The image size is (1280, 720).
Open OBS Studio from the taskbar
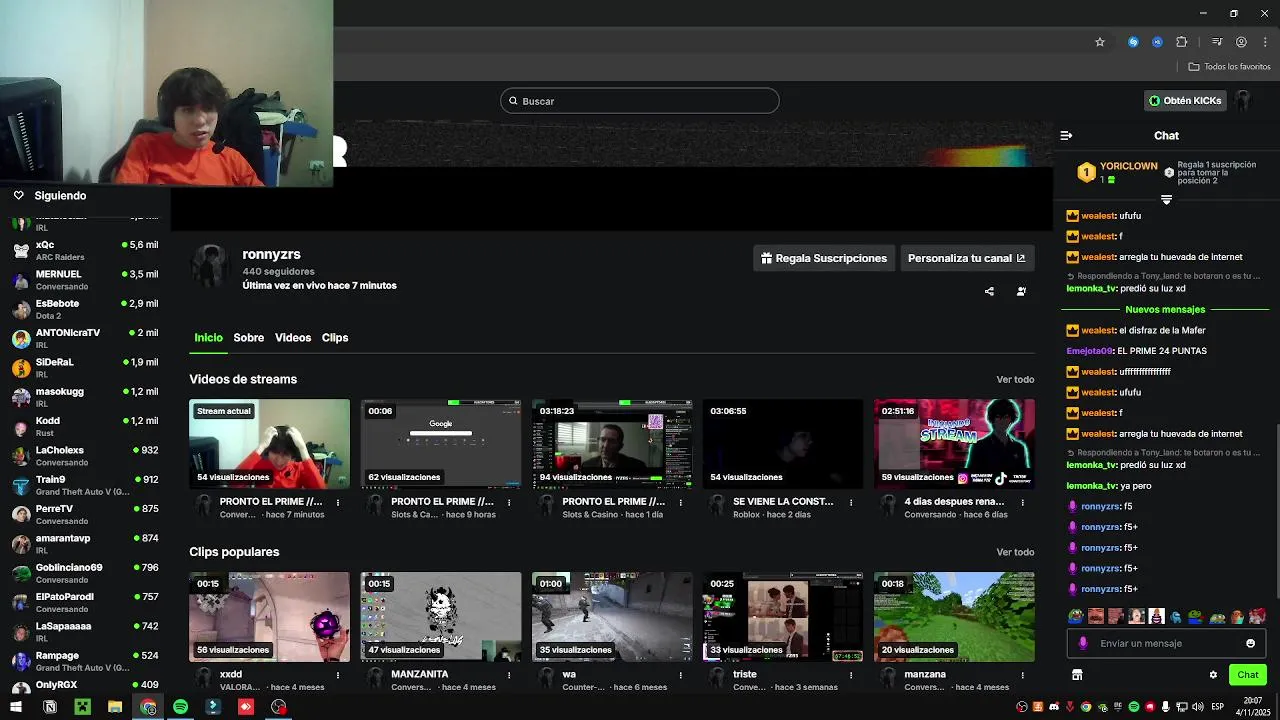coord(278,707)
